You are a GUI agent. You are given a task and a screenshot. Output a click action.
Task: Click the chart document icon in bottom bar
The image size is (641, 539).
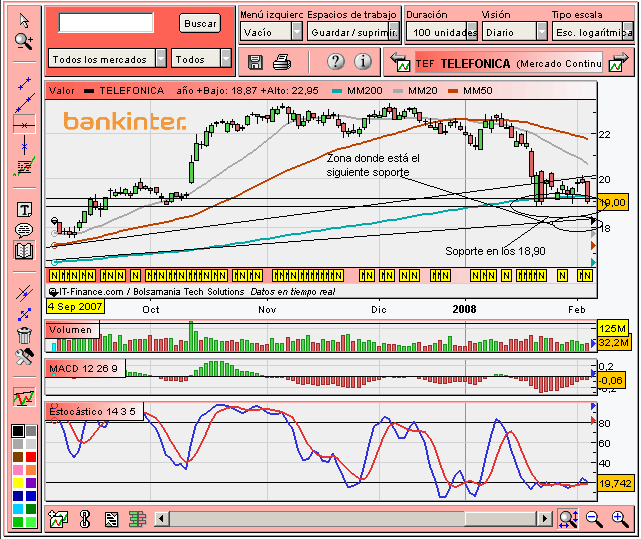point(111,519)
